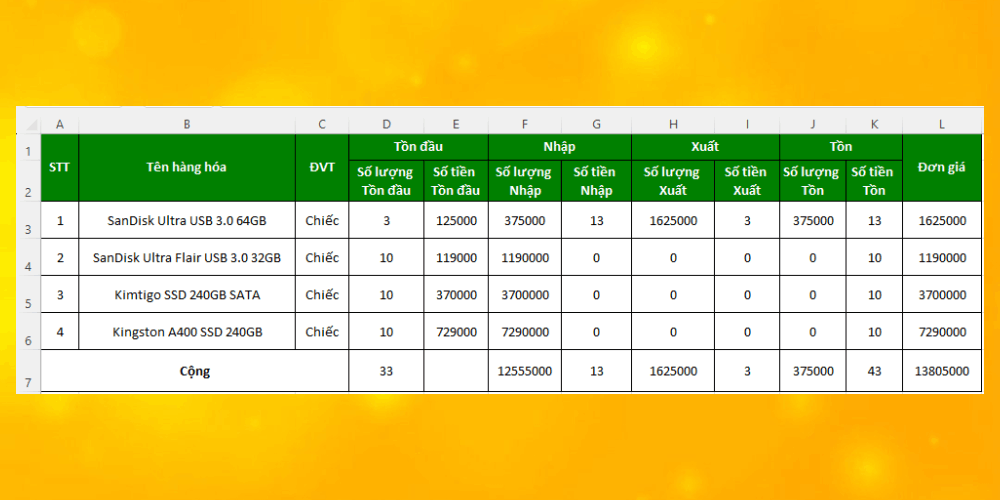Click 1190000 in the Đơn giá column
Image resolution: width=1000 pixels, height=500 pixels.
(x=942, y=258)
